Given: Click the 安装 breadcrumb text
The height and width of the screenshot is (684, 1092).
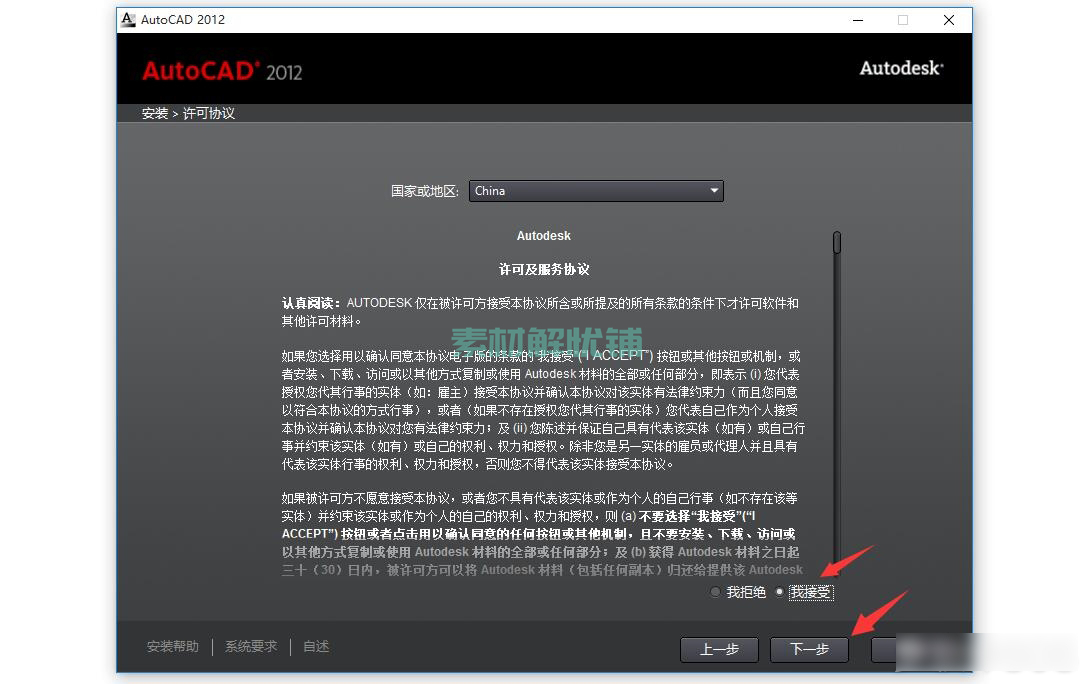Looking at the screenshot, I should point(155,114).
